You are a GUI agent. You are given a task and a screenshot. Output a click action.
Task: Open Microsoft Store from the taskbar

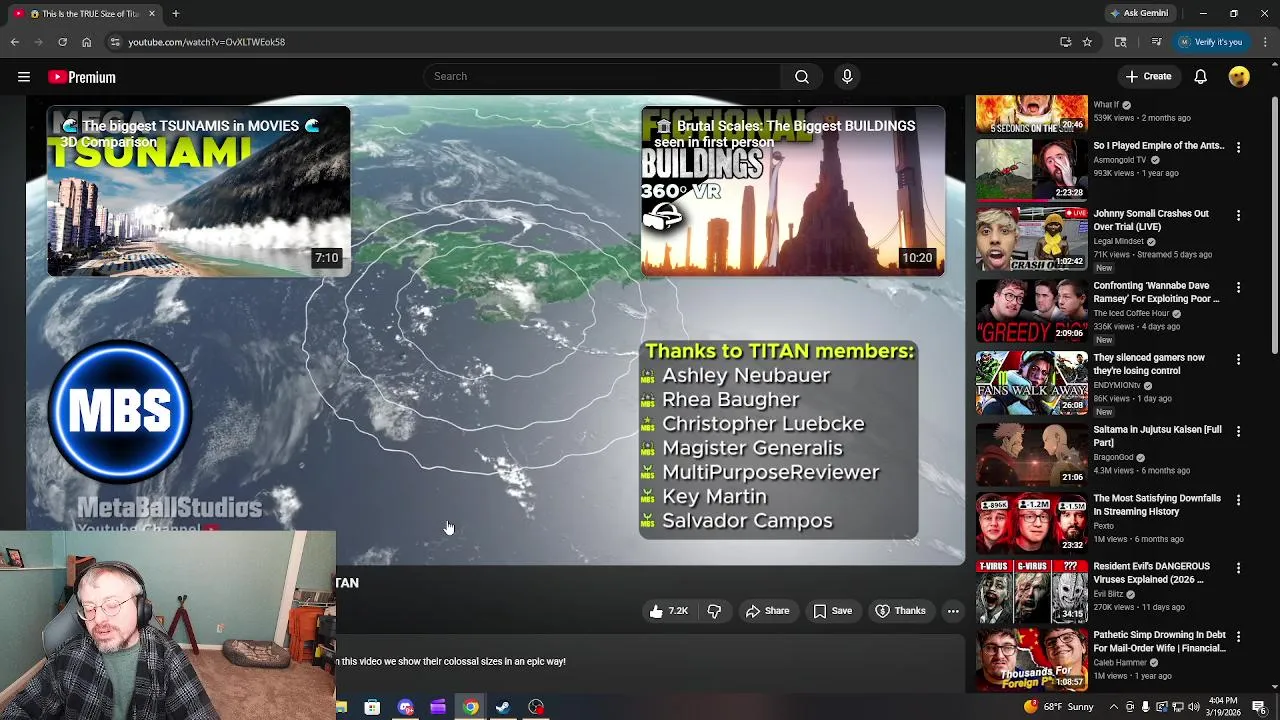point(372,707)
